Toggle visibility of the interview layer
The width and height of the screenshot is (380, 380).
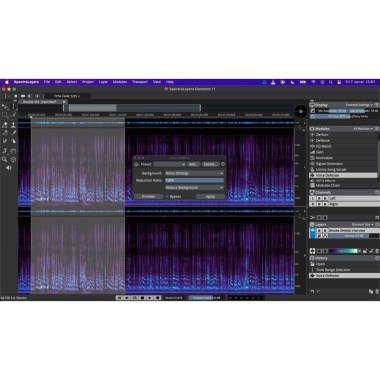[313, 230]
